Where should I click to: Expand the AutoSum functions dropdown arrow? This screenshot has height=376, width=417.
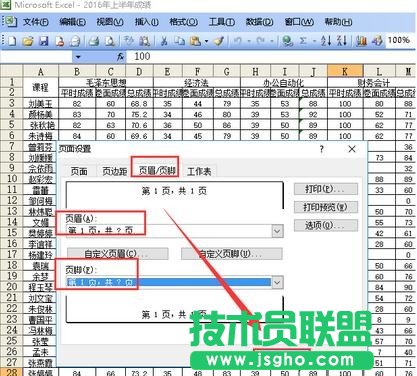coord(314,41)
